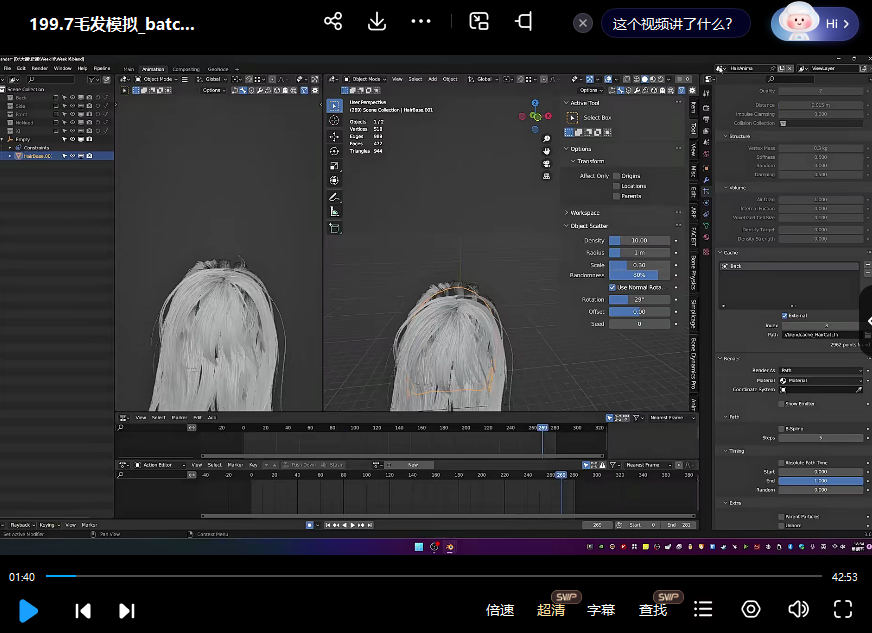Select the Measure tool in viewport toolbar
This screenshot has width=872, height=633.
334,212
